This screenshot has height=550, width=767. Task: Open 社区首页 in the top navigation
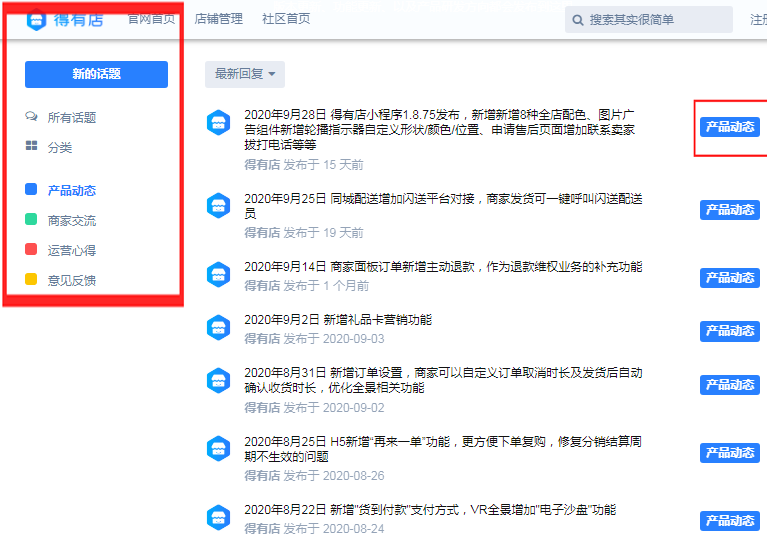[286, 19]
